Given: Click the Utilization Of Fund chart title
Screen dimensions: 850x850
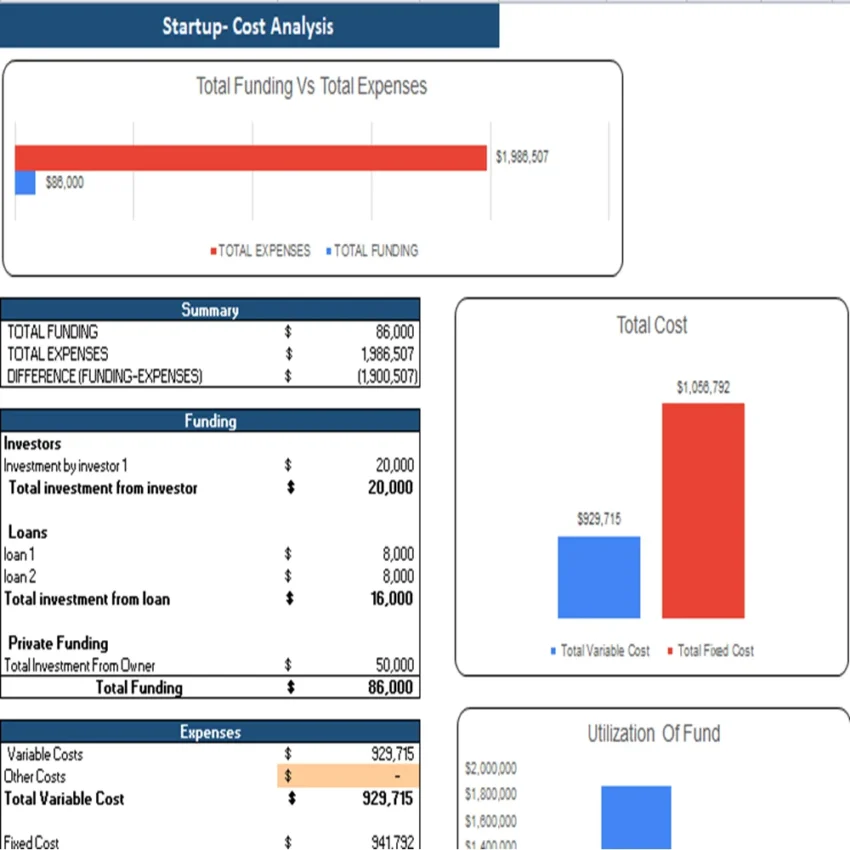Looking at the screenshot, I should [x=651, y=733].
